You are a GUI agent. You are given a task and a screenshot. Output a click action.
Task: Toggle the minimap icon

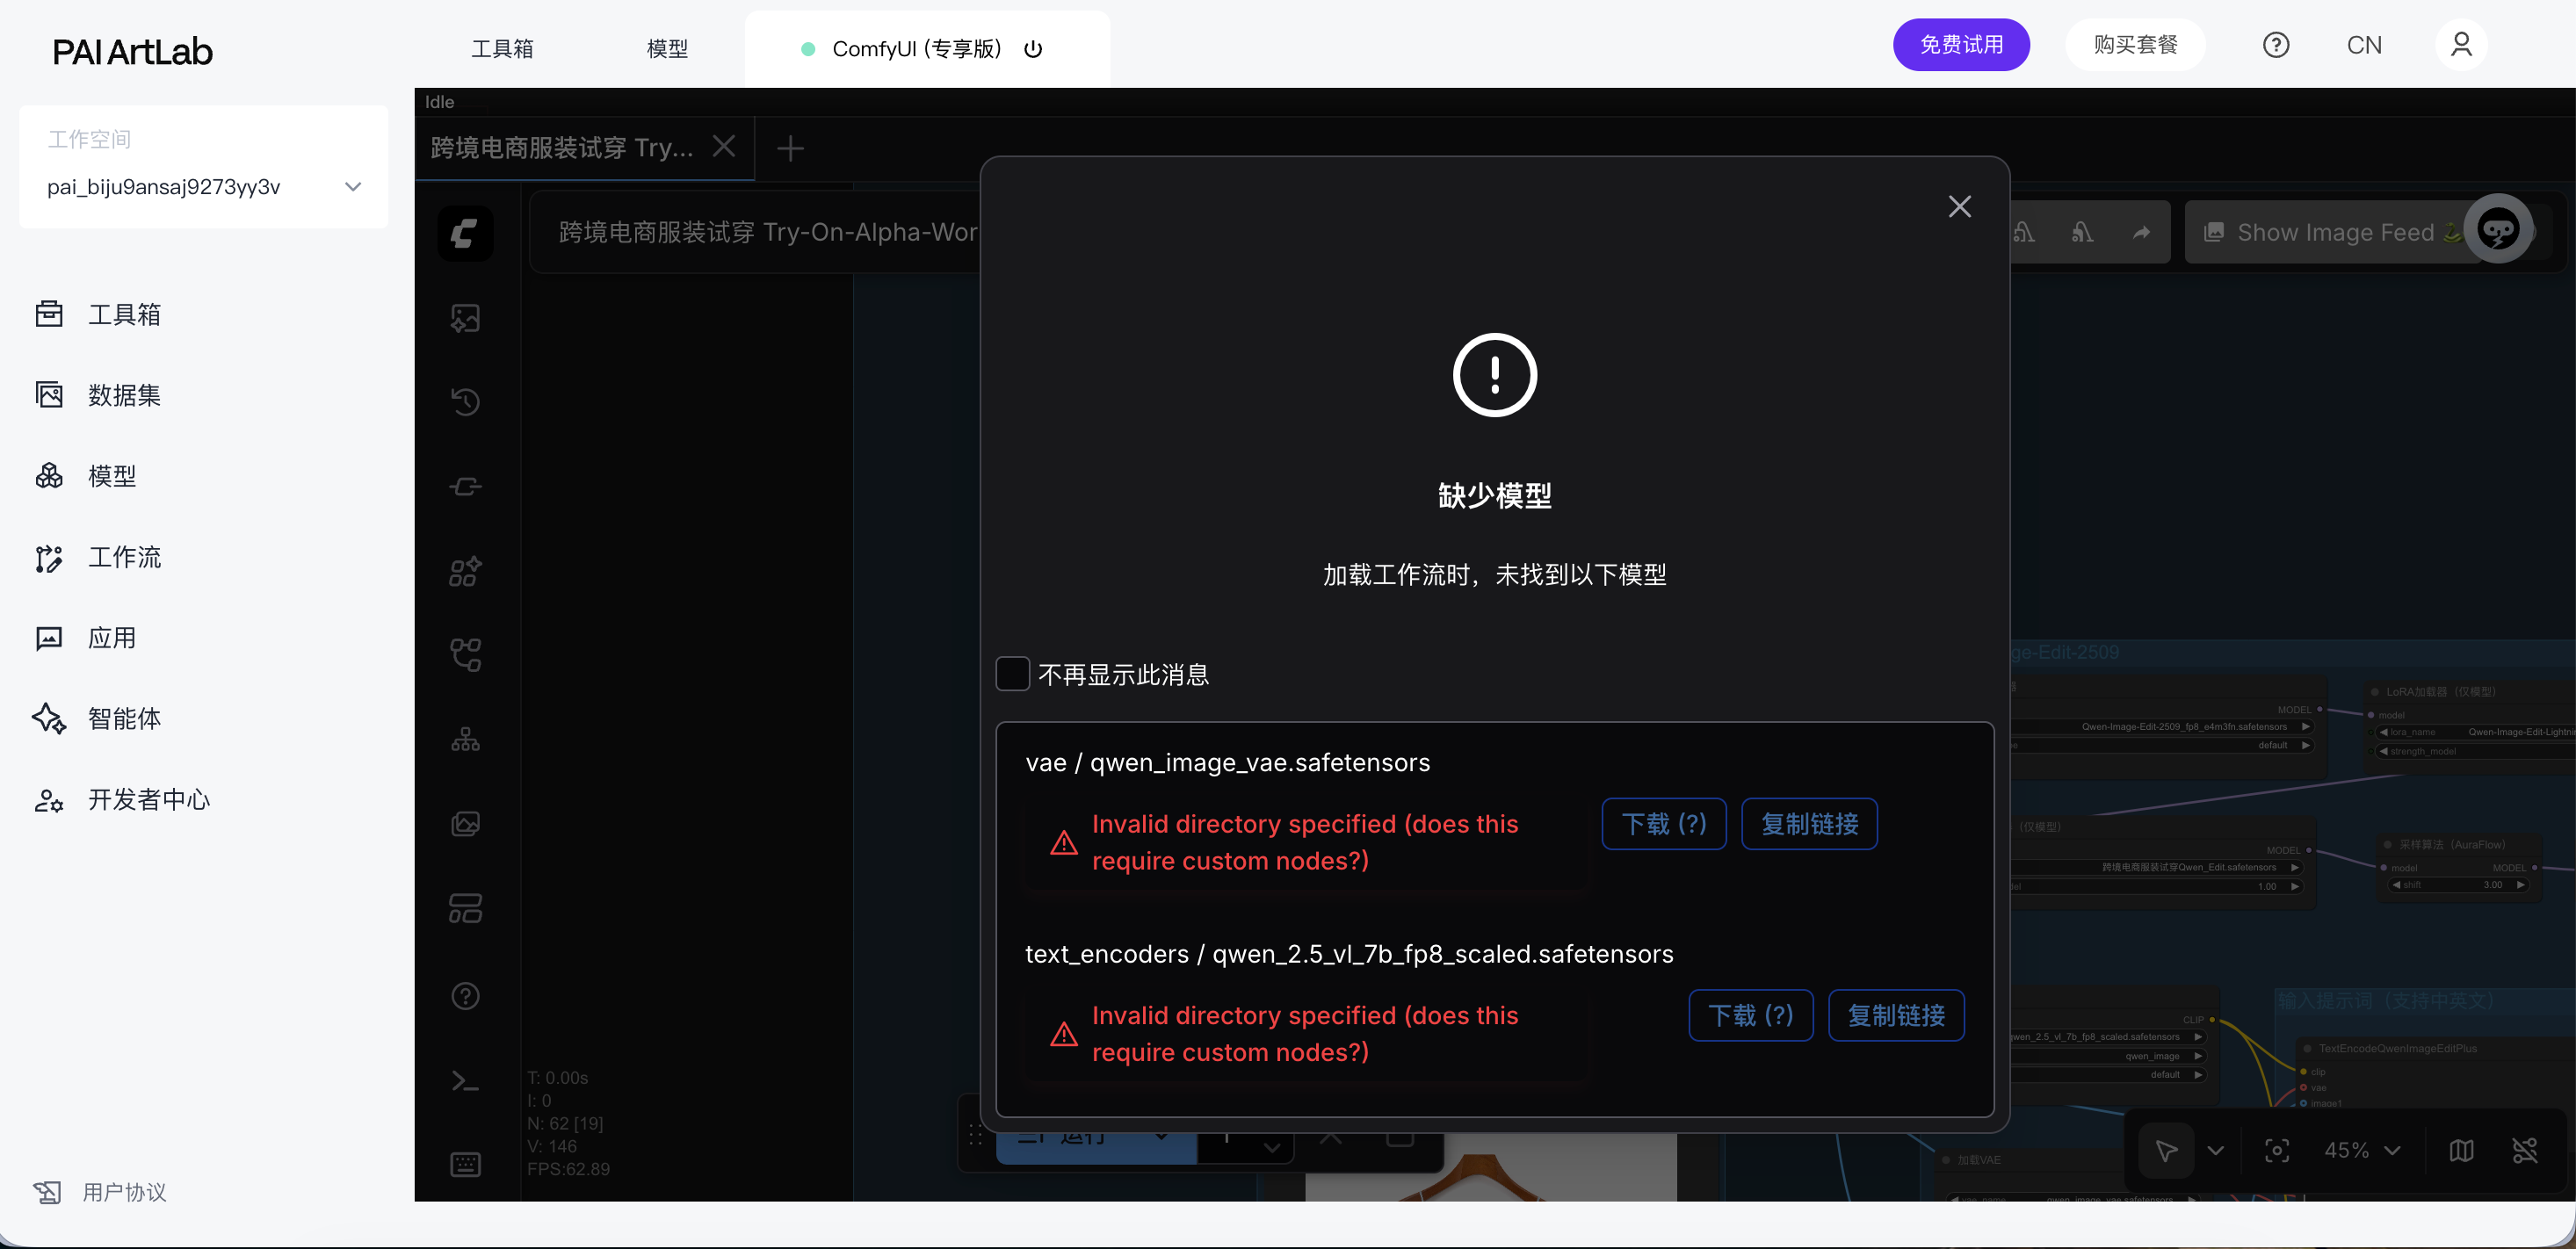(x=2461, y=1150)
